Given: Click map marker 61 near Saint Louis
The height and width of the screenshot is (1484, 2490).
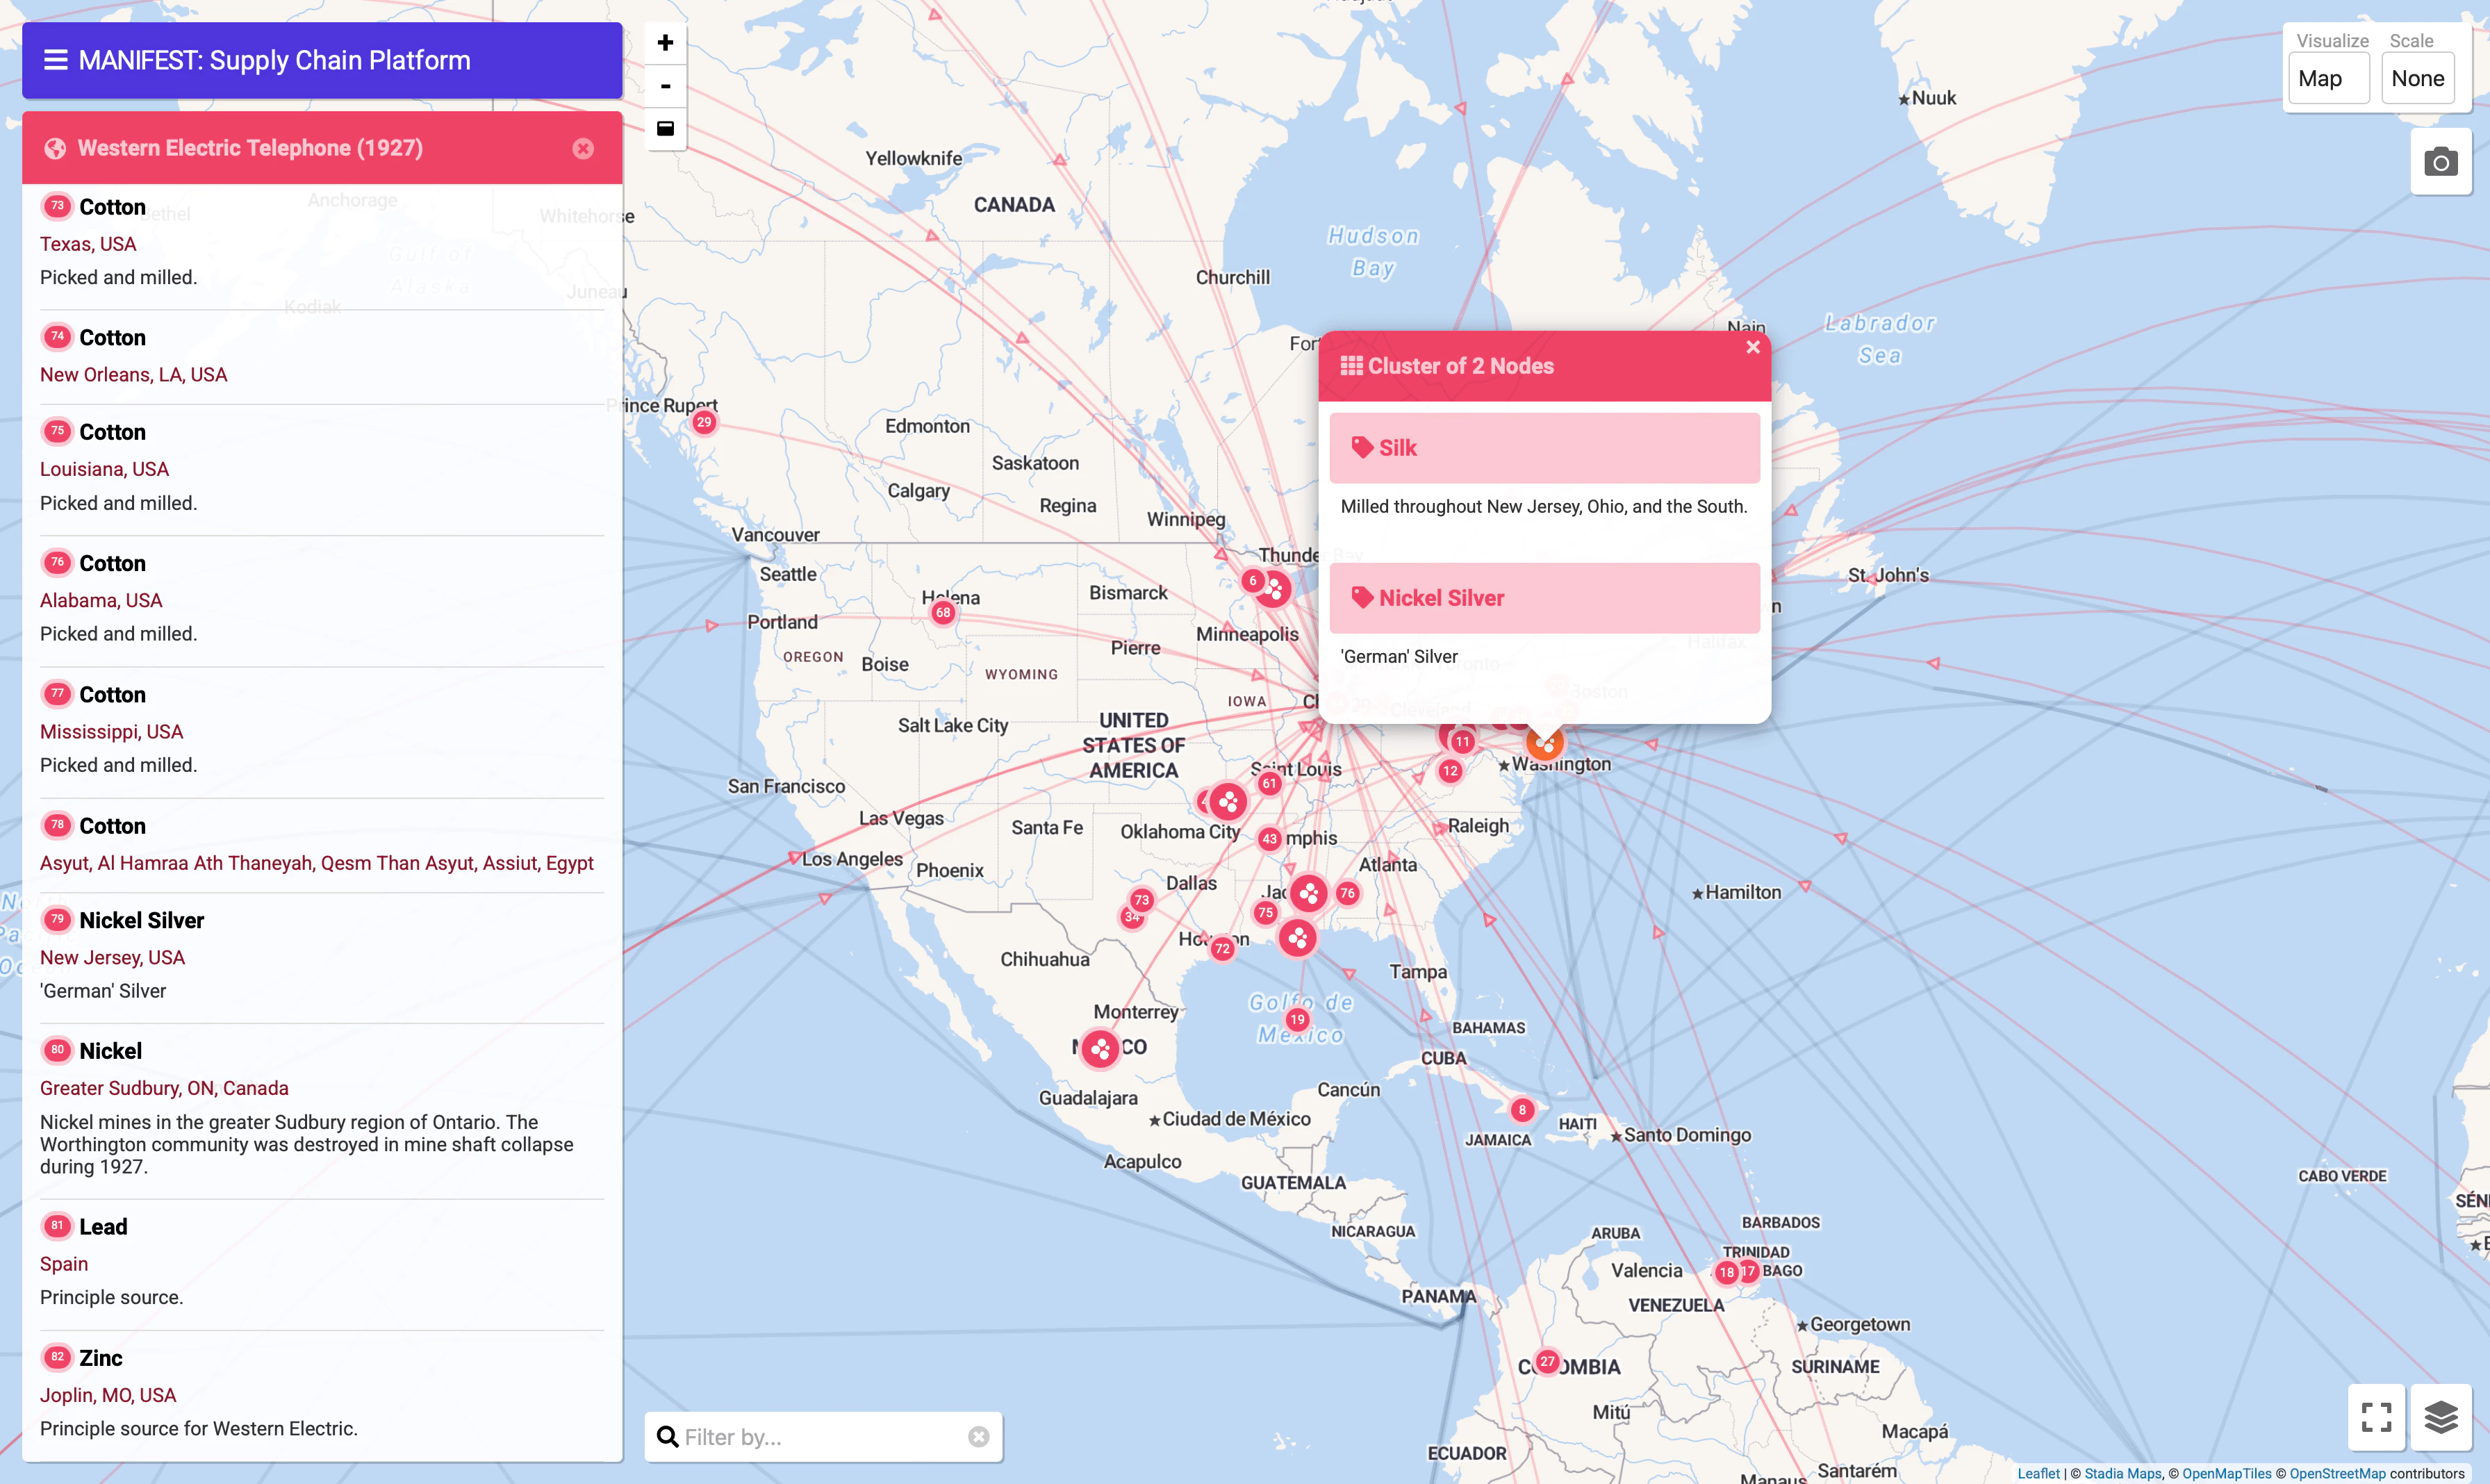Looking at the screenshot, I should [1269, 783].
